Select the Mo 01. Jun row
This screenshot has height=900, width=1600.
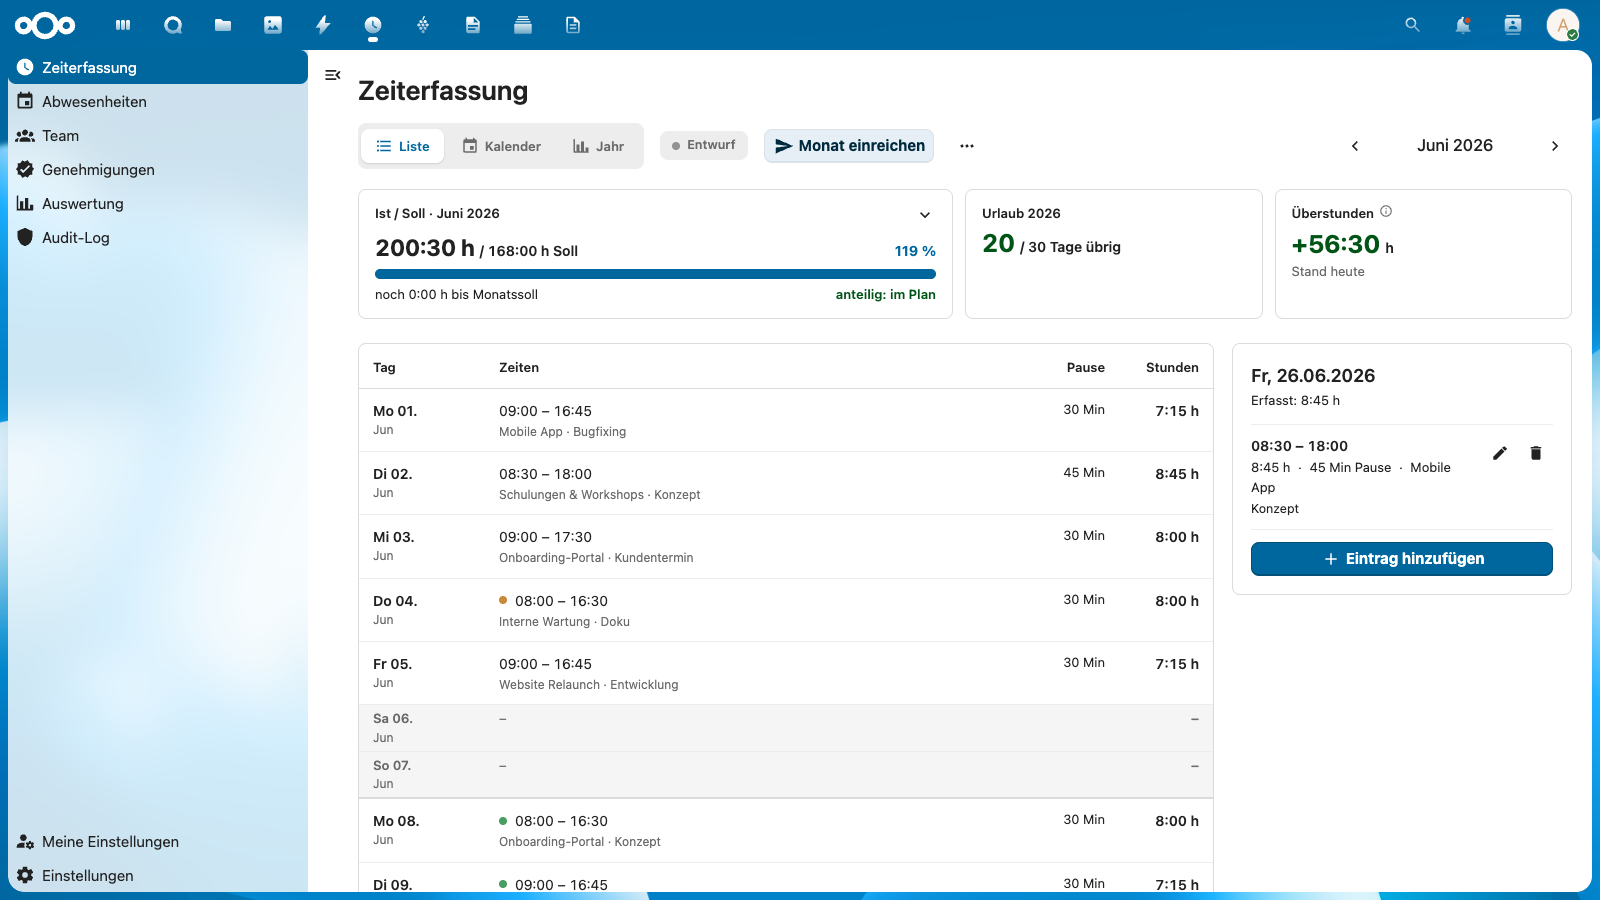pos(786,420)
